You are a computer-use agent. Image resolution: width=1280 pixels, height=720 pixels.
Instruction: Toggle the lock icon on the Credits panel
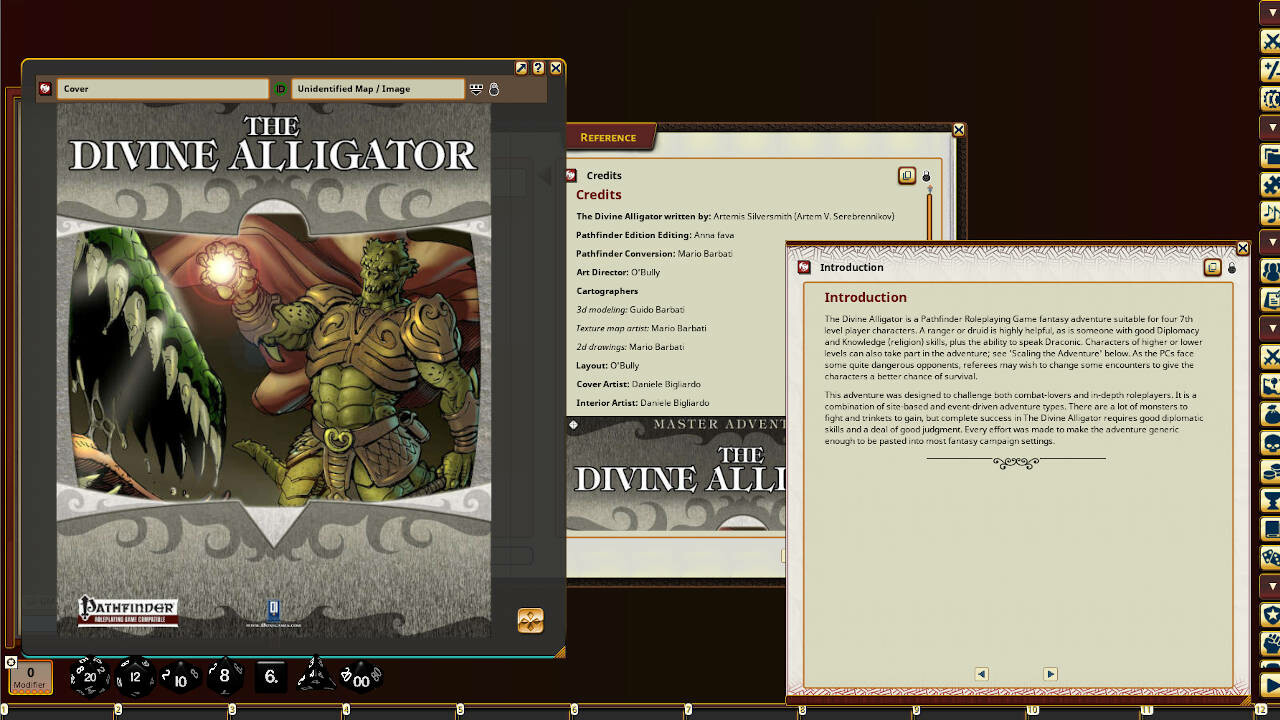tap(926, 175)
